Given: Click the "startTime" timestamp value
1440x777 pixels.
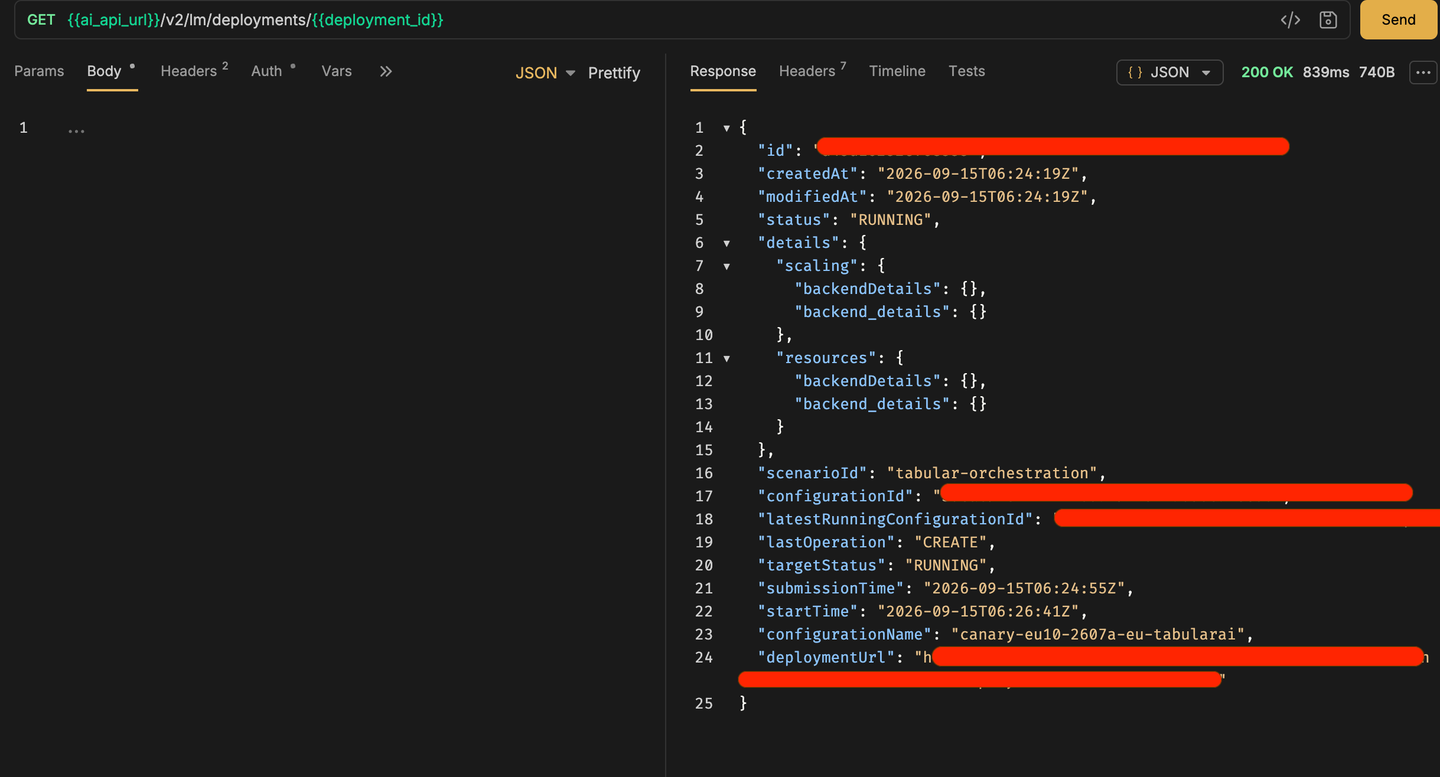Looking at the screenshot, I should tap(977, 611).
